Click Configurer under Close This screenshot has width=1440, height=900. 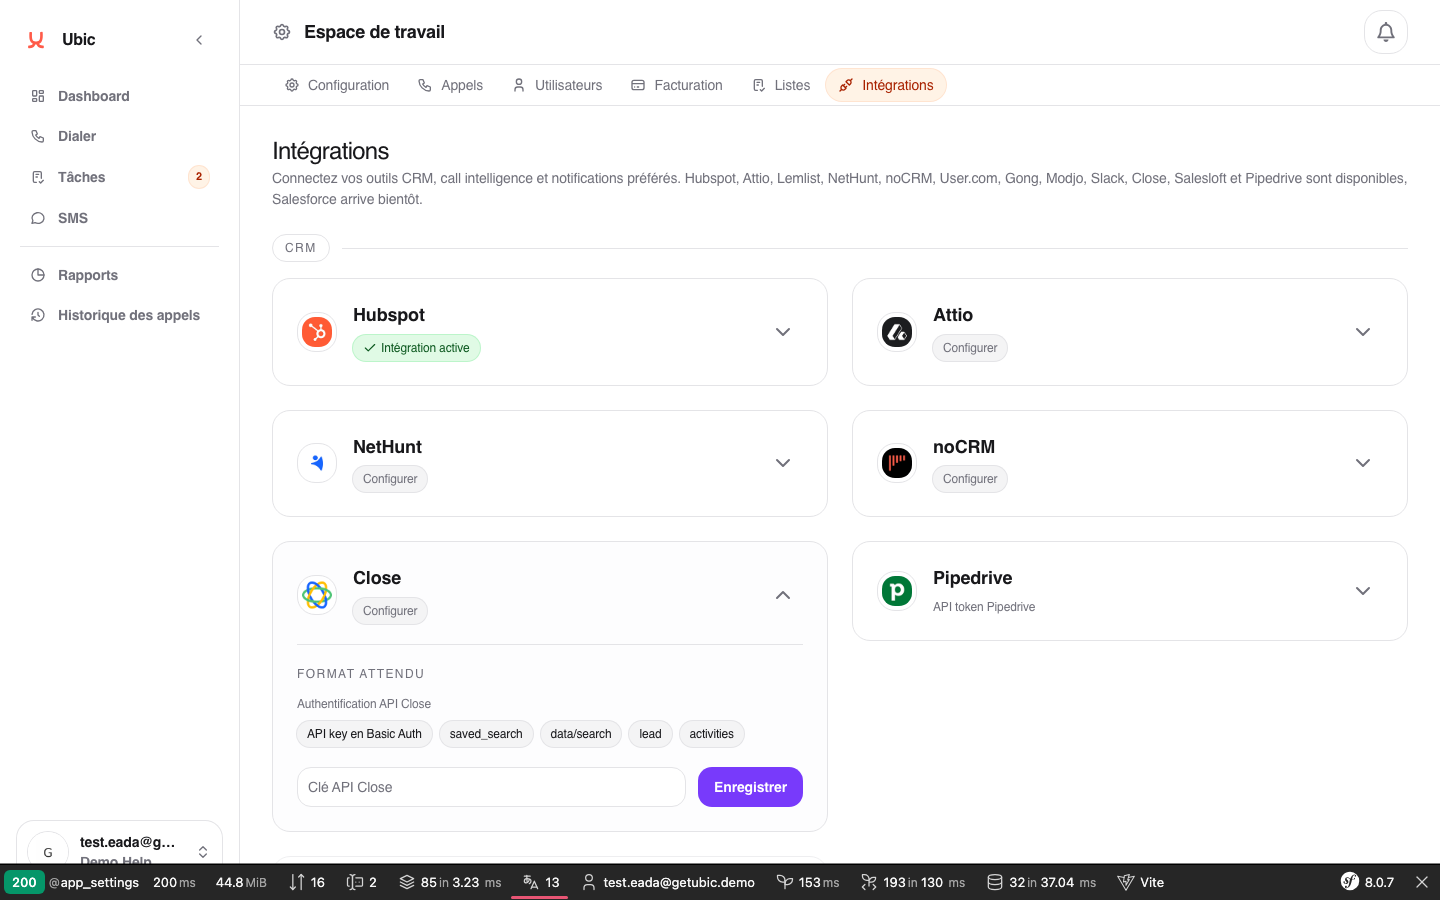[x=390, y=611]
